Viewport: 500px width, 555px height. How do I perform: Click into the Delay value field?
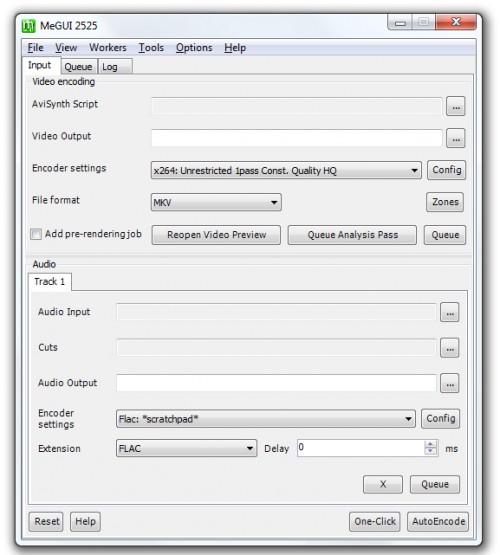pos(360,448)
